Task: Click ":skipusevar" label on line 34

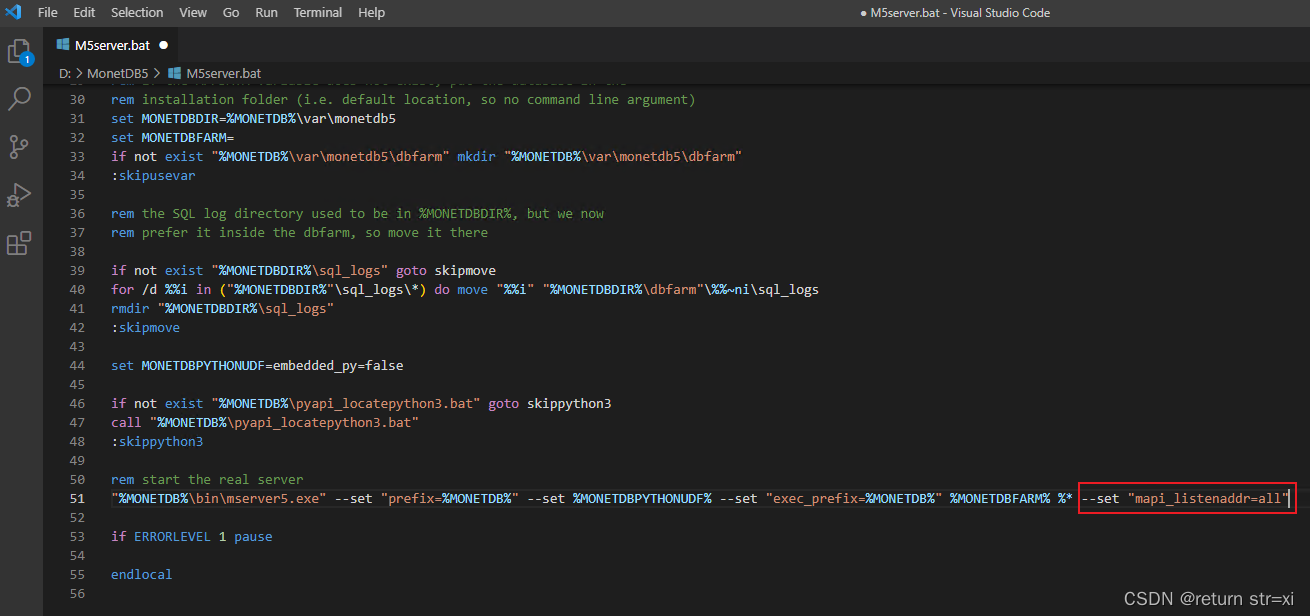Action: click(x=153, y=175)
